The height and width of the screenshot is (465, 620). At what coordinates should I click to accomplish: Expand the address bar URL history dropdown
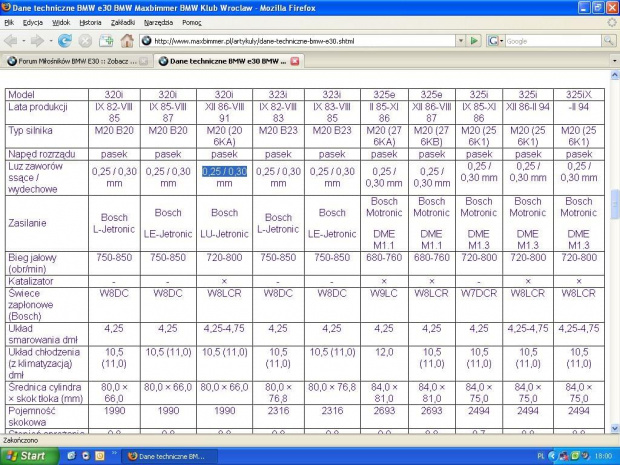tap(461, 41)
